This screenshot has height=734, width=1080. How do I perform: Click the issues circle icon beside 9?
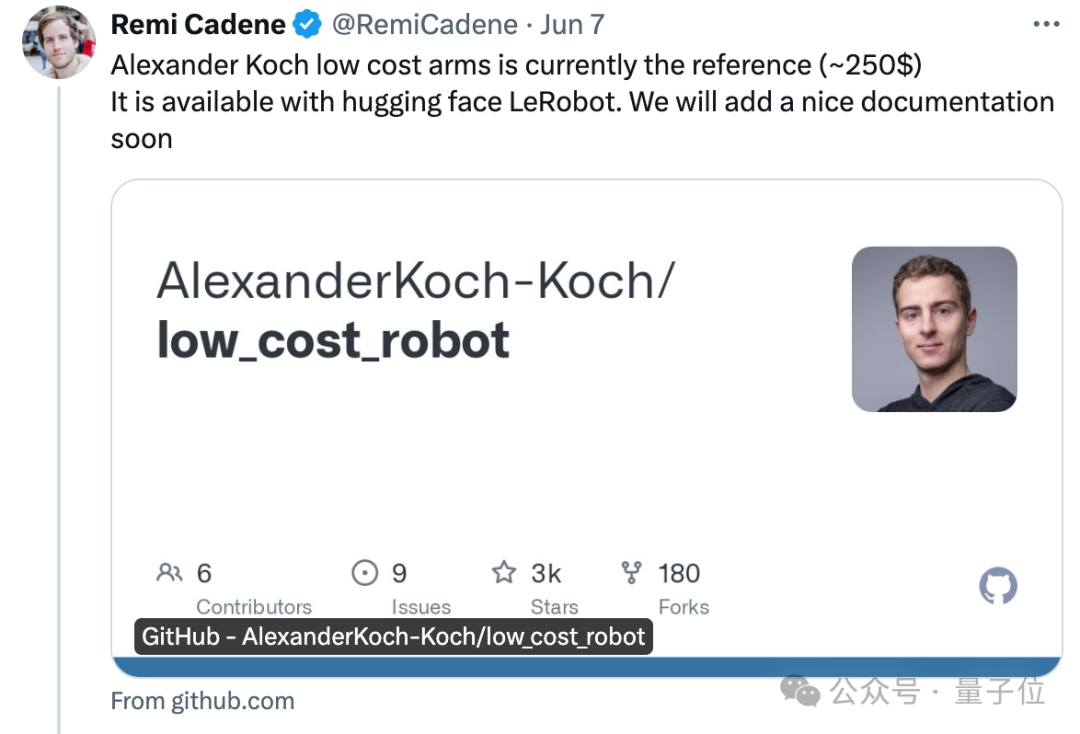[365, 572]
